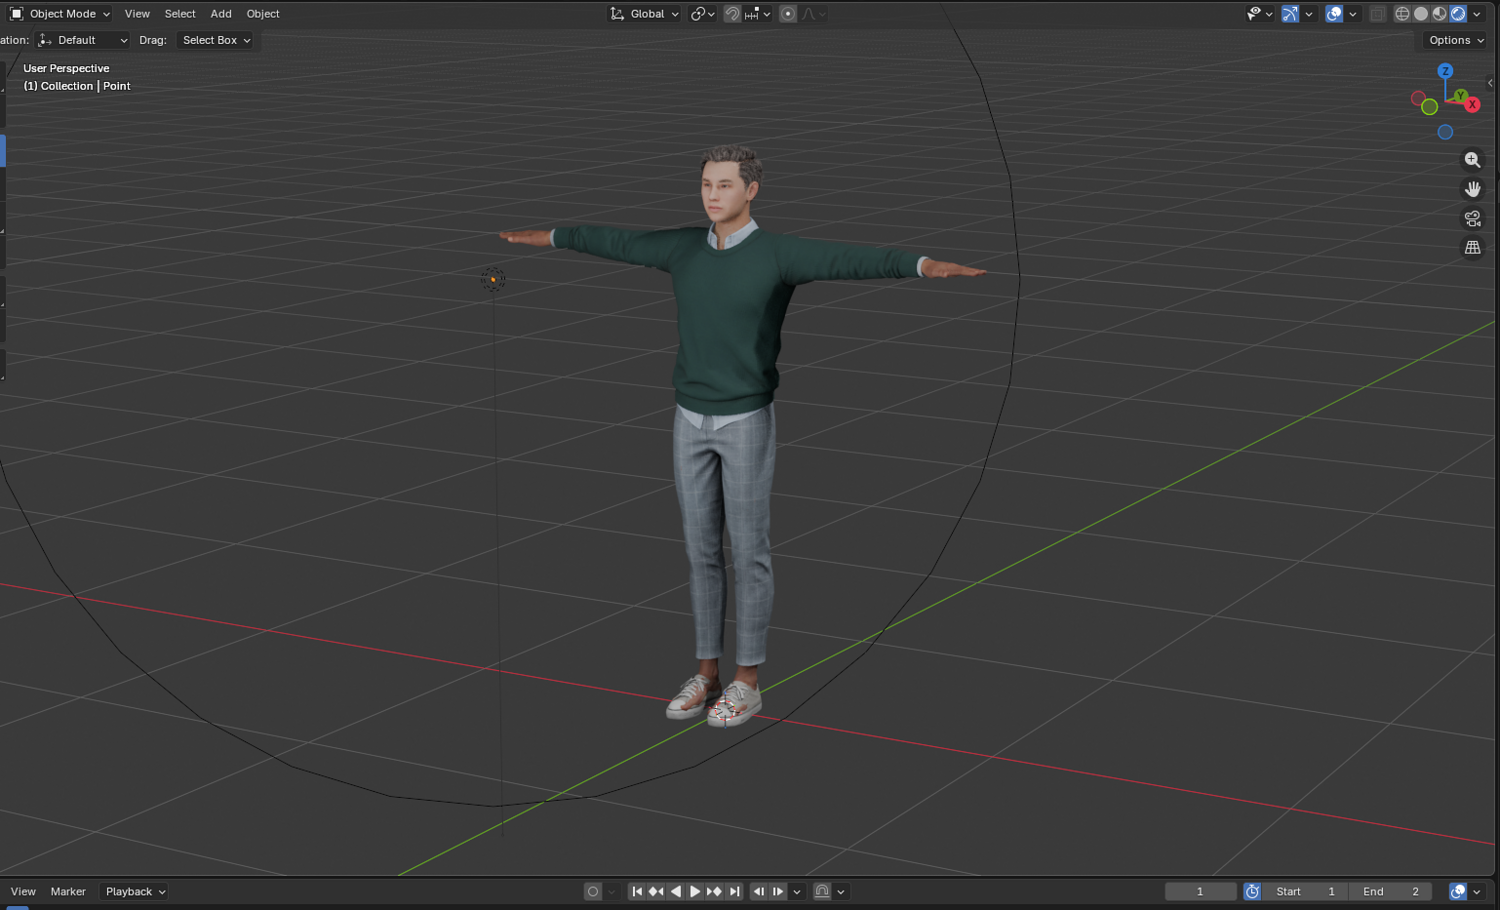
Task: Open the timeline Marker menu
Action: coord(68,891)
